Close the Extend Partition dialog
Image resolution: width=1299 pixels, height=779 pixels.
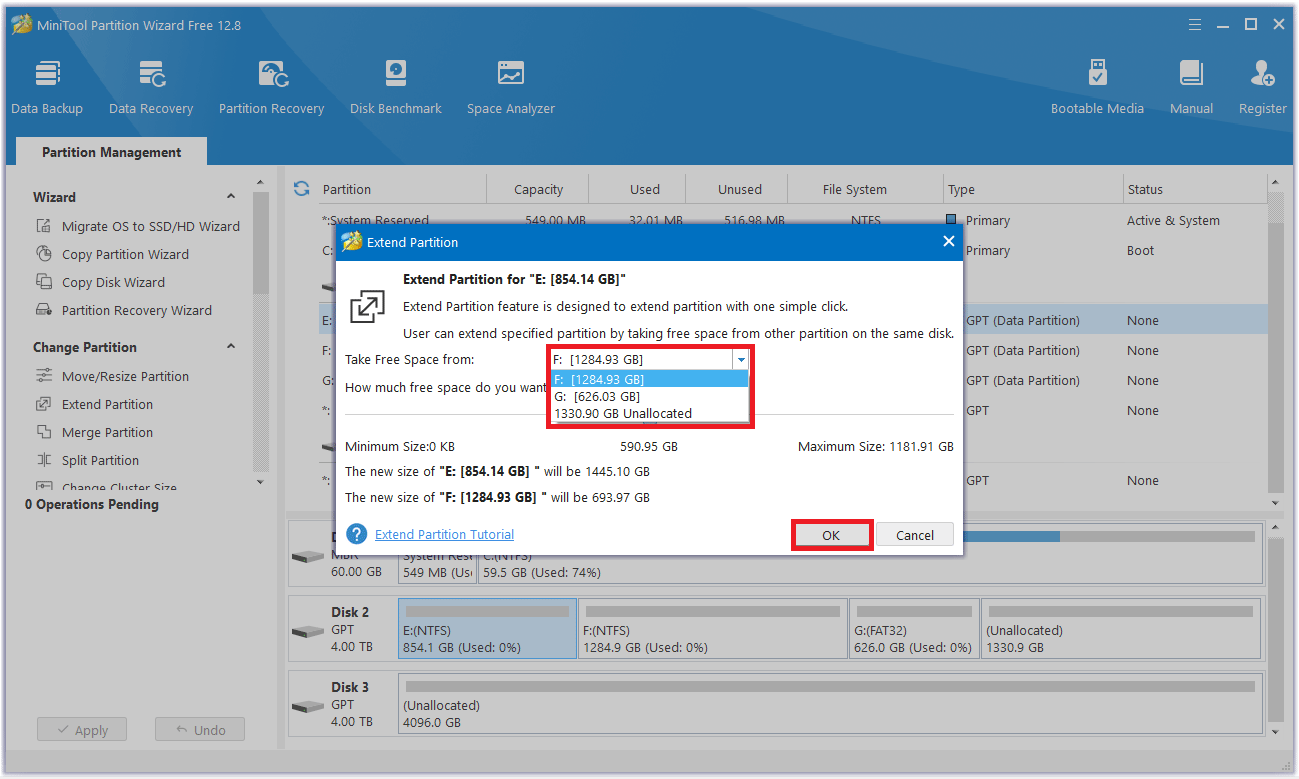click(948, 241)
